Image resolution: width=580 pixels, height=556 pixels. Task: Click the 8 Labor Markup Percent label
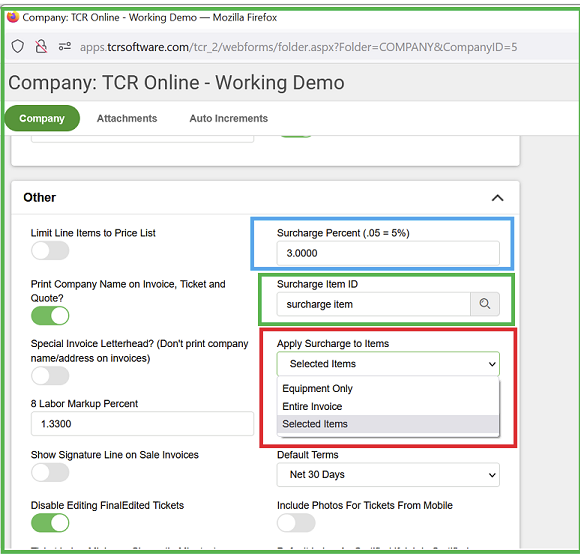pos(84,404)
